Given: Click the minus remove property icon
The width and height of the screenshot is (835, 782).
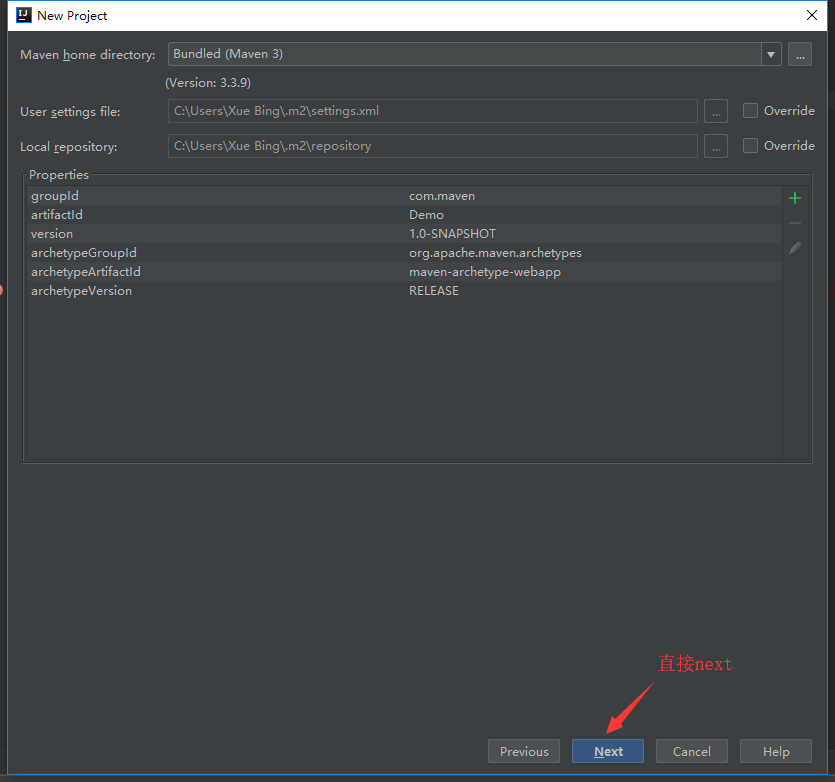Looking at the screenshot, I should (795, 223).
